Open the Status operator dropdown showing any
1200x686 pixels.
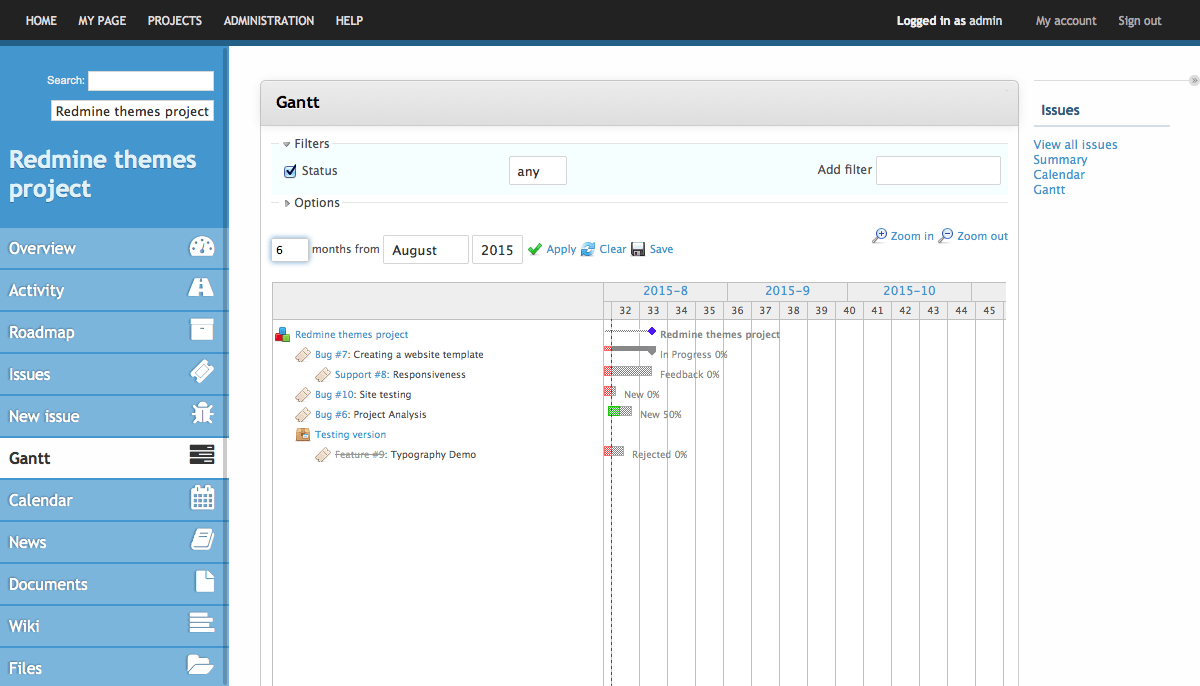pos(538,171)
